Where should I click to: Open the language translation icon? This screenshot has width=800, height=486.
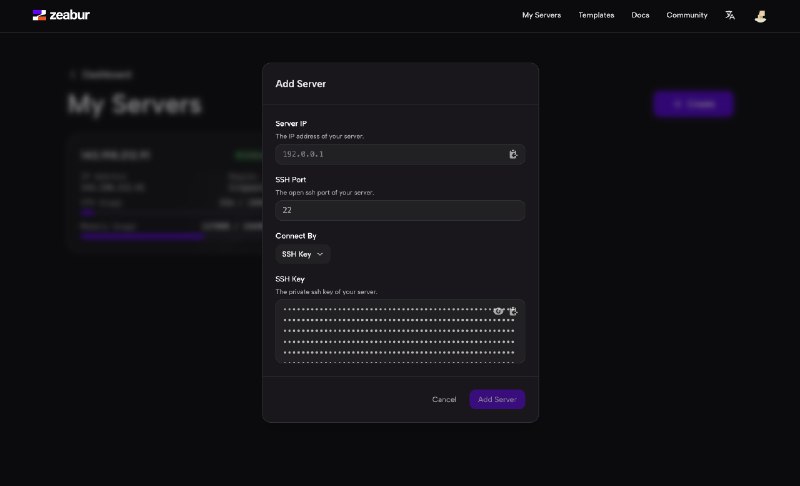click(x=730, y=15)
